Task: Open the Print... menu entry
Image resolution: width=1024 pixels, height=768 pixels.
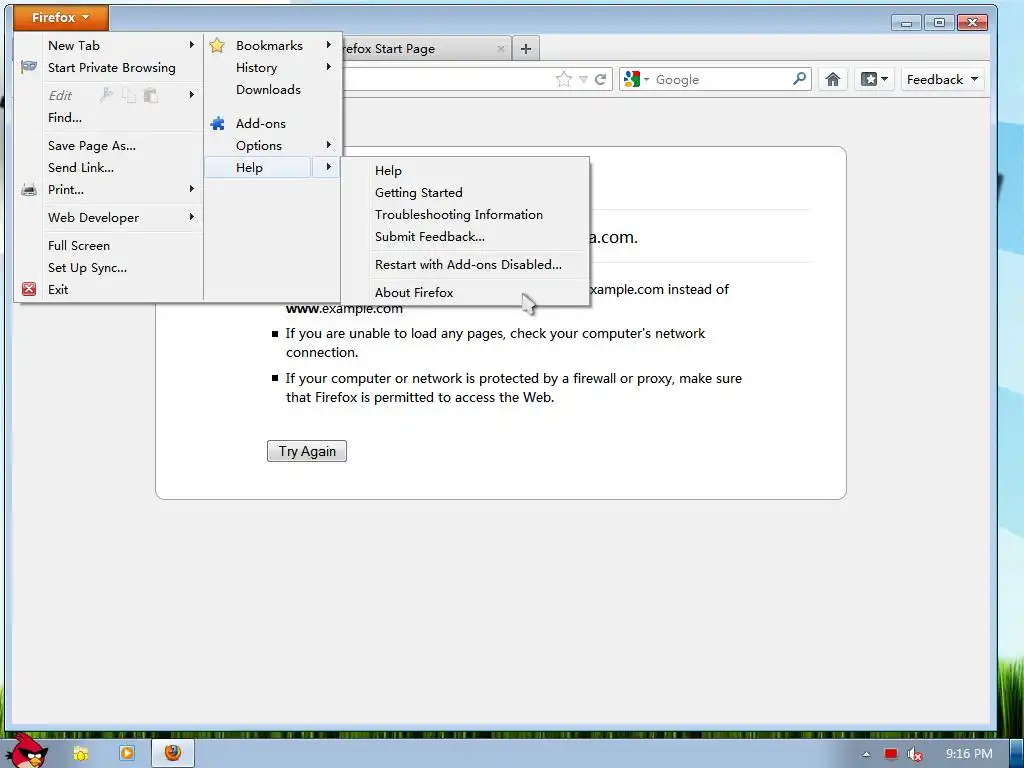Action: click(66, 189)
